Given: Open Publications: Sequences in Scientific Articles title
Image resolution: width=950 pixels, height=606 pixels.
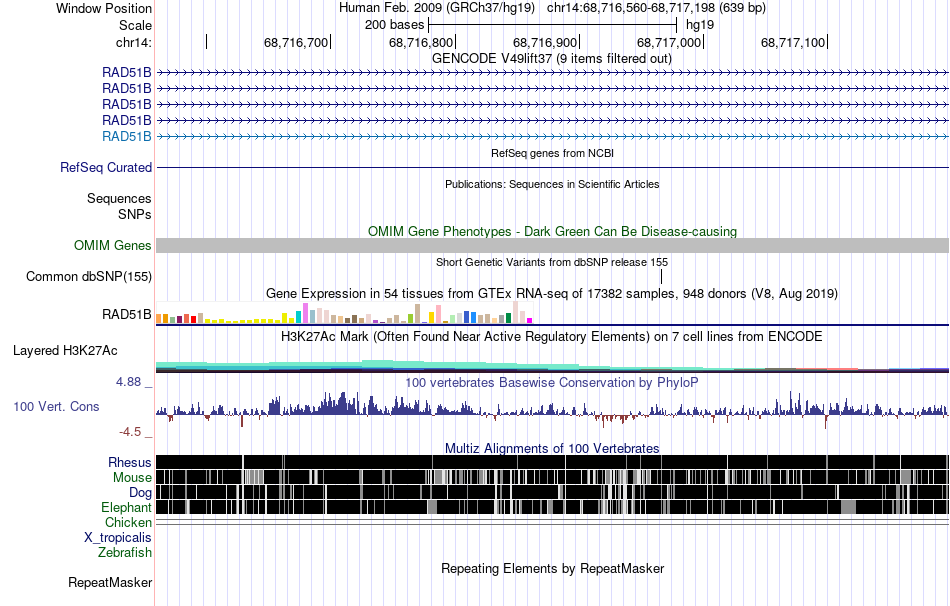Looking at the screenshot, I should point(552,184).
